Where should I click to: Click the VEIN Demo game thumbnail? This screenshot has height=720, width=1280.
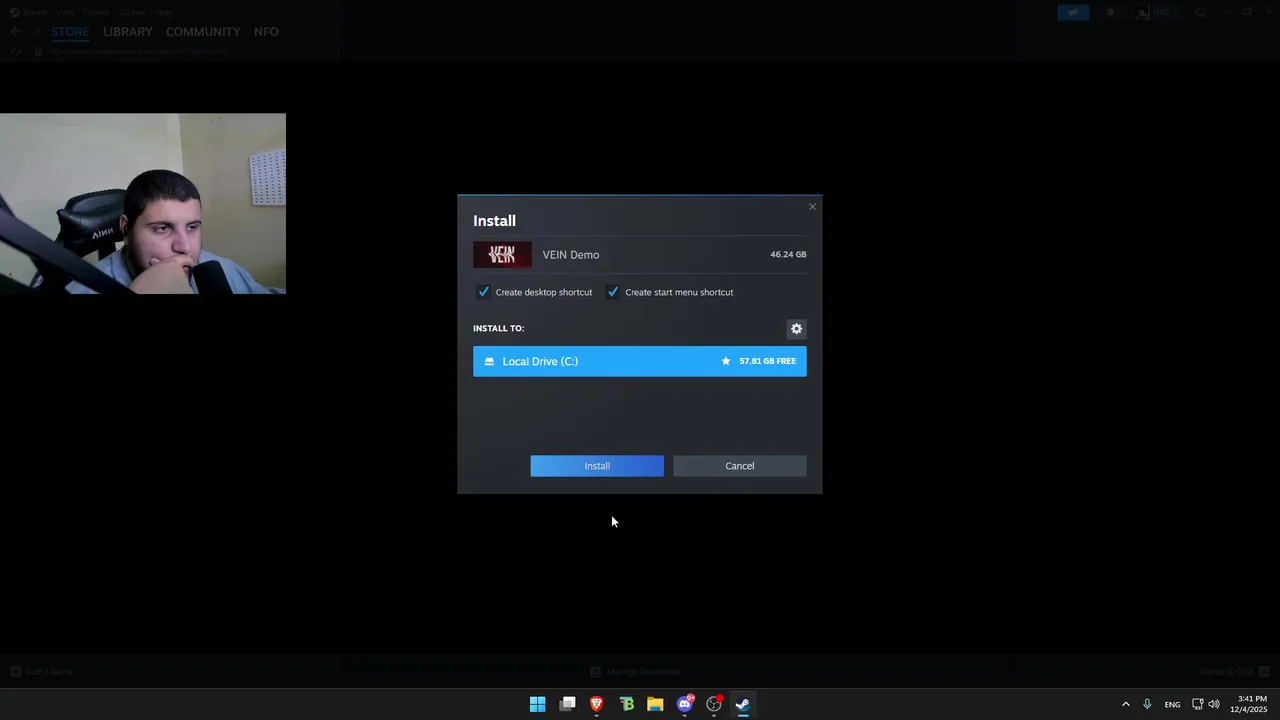[502, 255]
